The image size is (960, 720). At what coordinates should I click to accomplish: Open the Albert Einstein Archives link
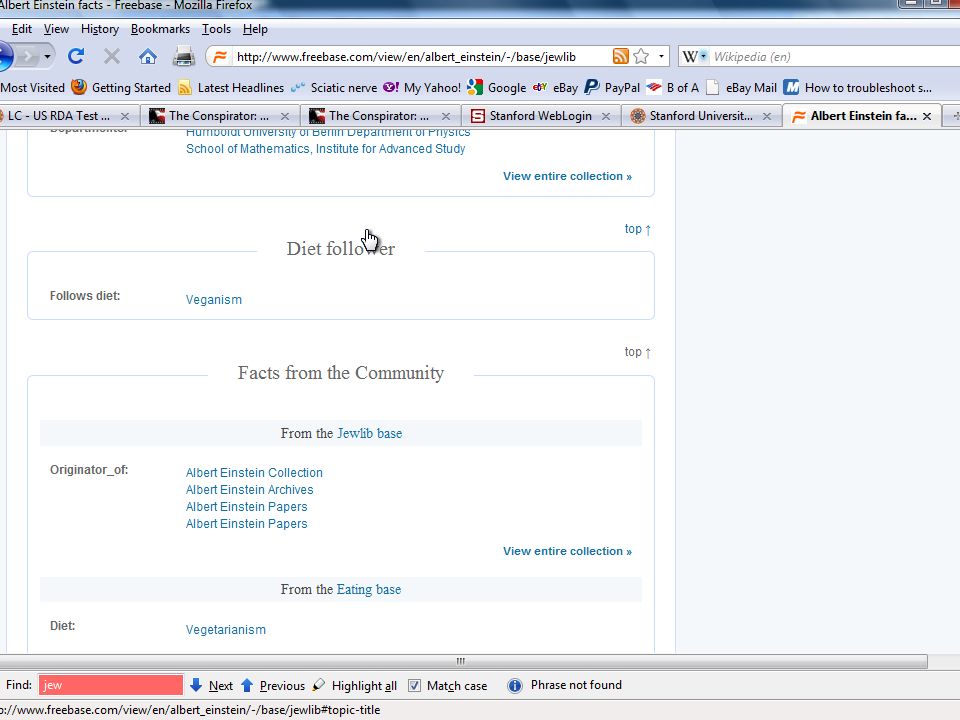pos(249,490)
